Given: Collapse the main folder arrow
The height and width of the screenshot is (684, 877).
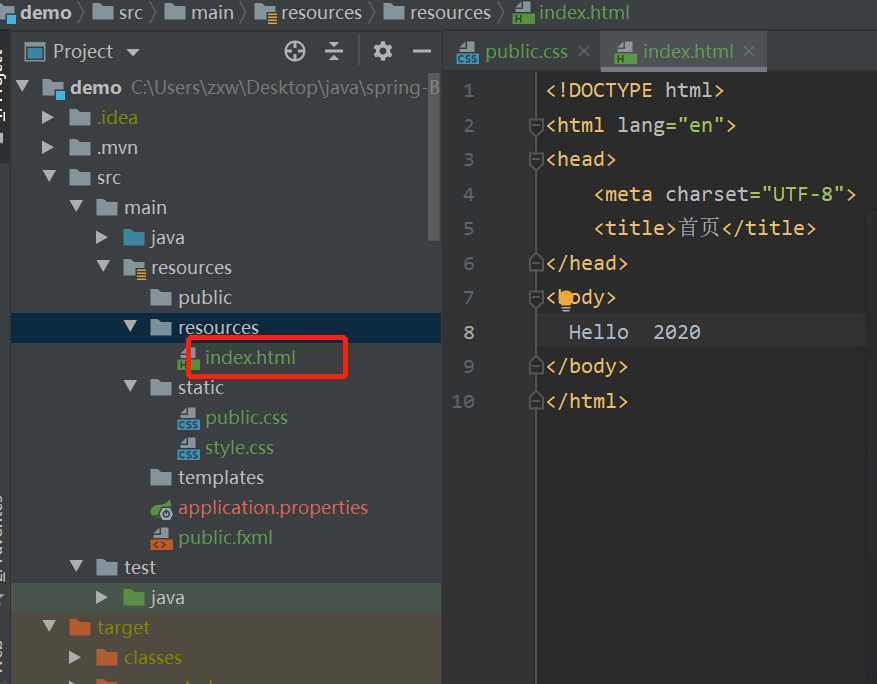Looking at the screenshot, I should click(x=77, y=206).
